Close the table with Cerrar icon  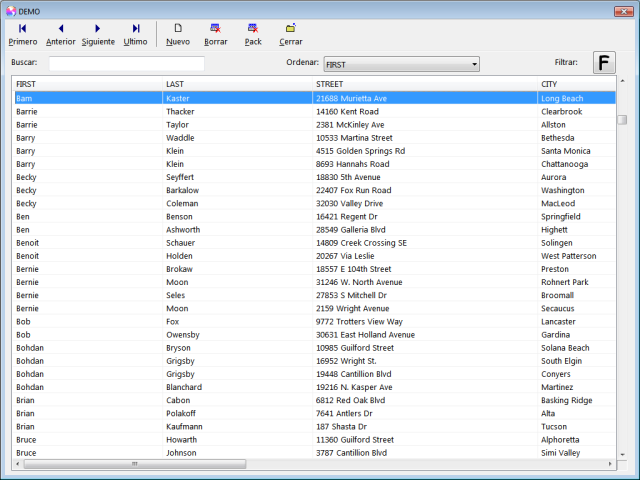(x=290, y=34)
